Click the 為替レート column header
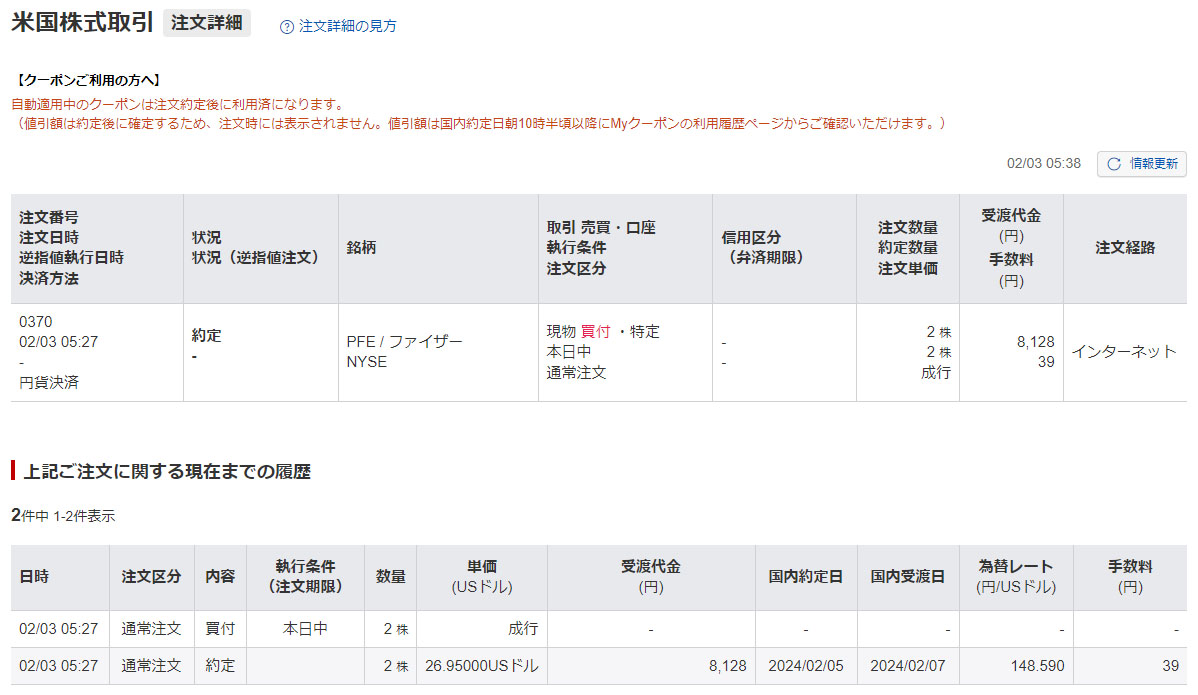This screenshot has width=1198, height=695. (1016, 566)
